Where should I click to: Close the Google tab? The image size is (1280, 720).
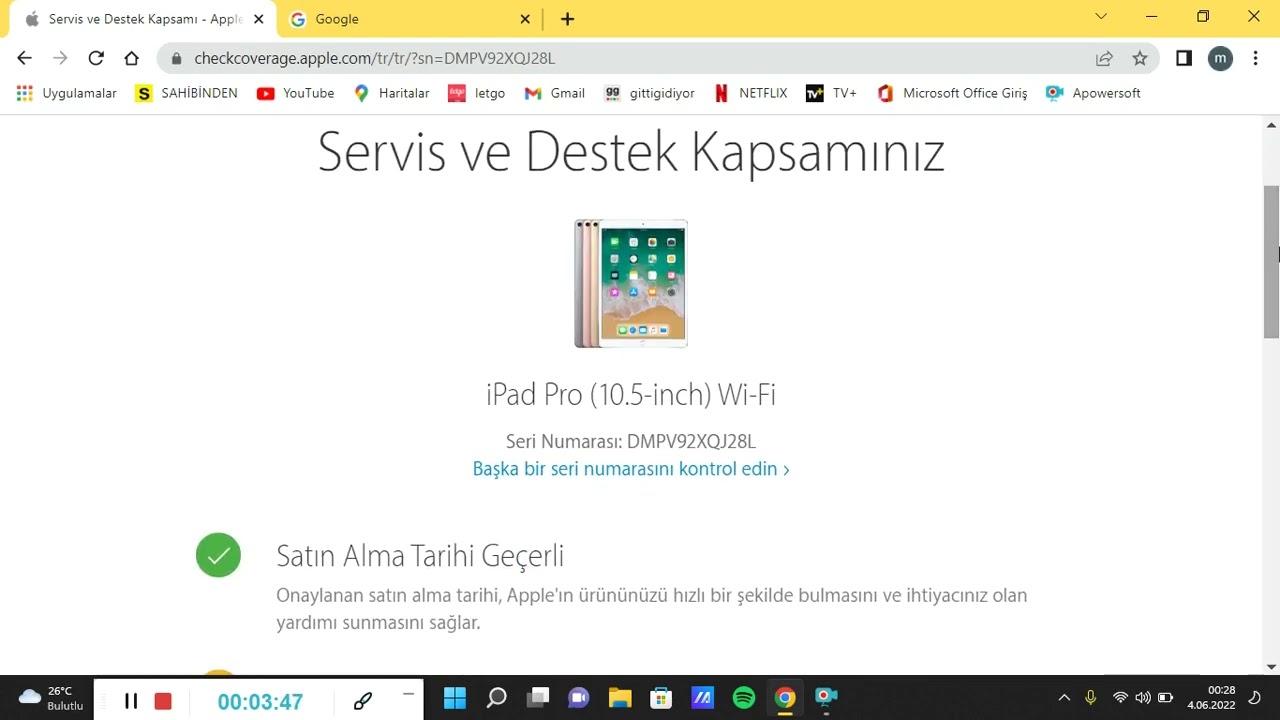click(526, 19)
